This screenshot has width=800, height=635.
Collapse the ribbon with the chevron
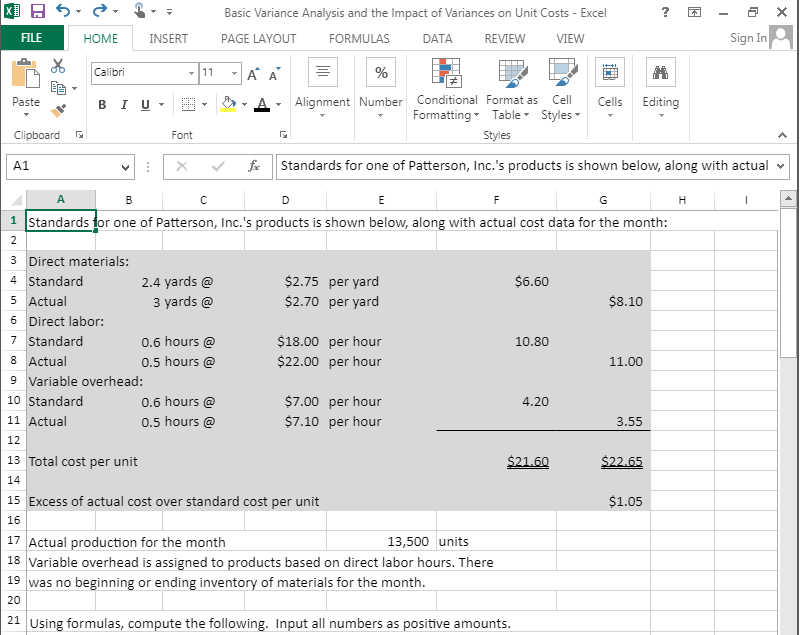(x=782, y=134)
